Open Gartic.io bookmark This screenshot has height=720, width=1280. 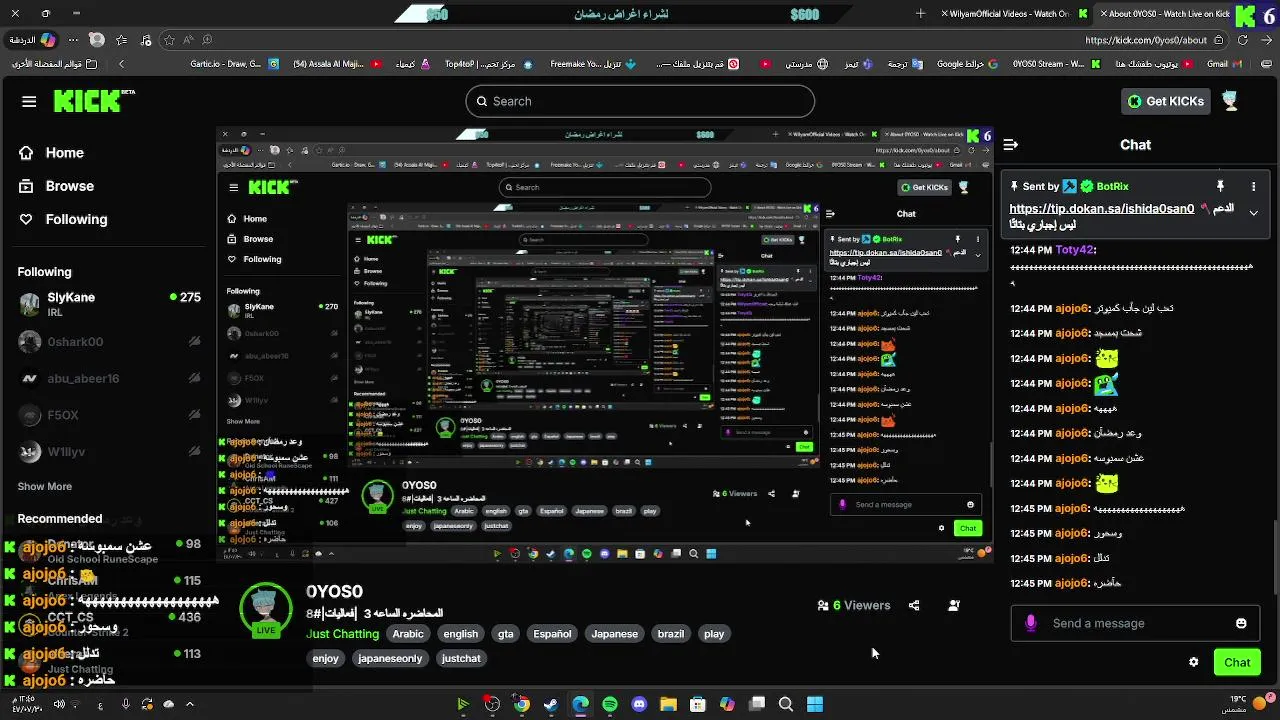pos(235,64)
